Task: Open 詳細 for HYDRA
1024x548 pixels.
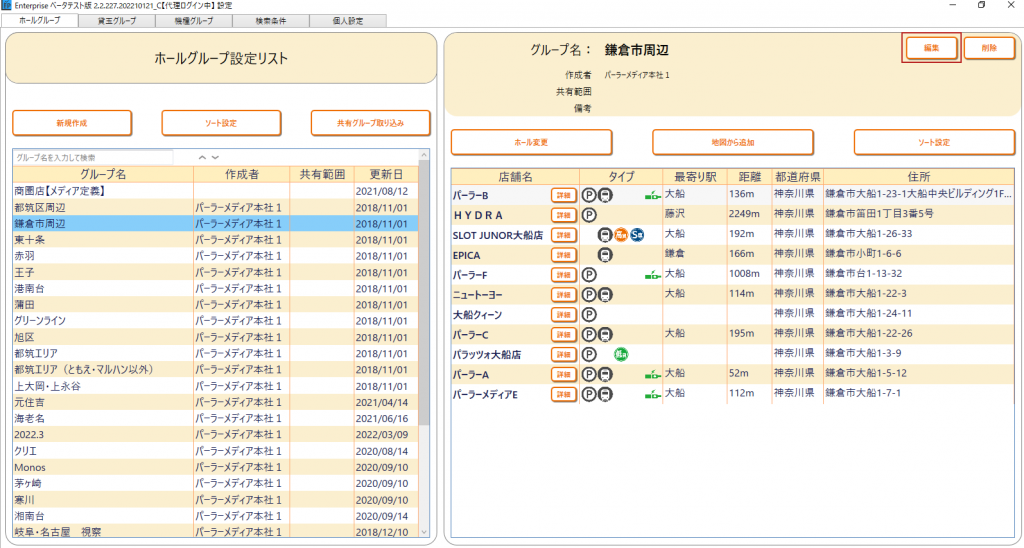Action: pyautogui.click(x=564, y=215)
